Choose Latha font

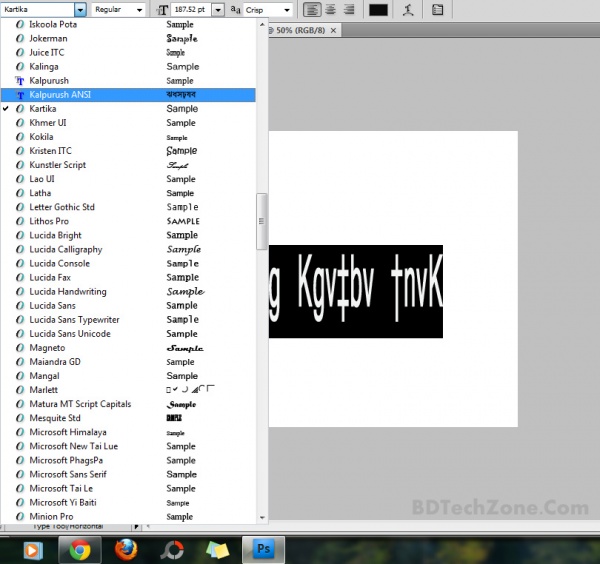pos(128,193)
